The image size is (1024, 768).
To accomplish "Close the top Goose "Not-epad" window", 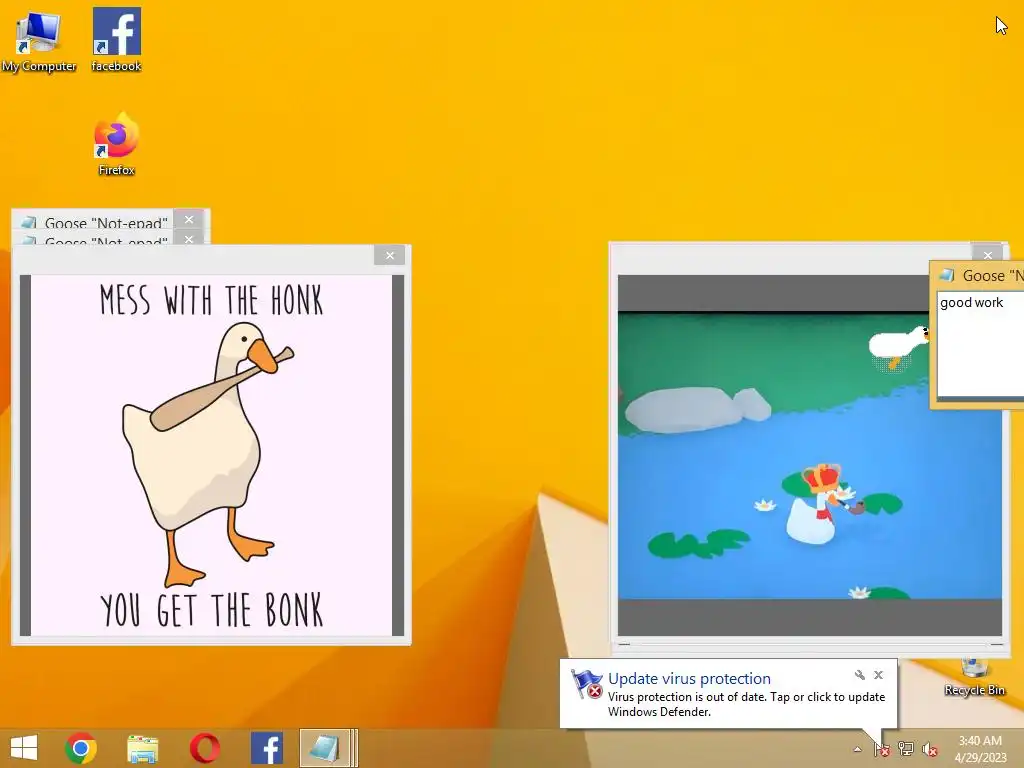I will pyautogui.click(x=189, y=219).
